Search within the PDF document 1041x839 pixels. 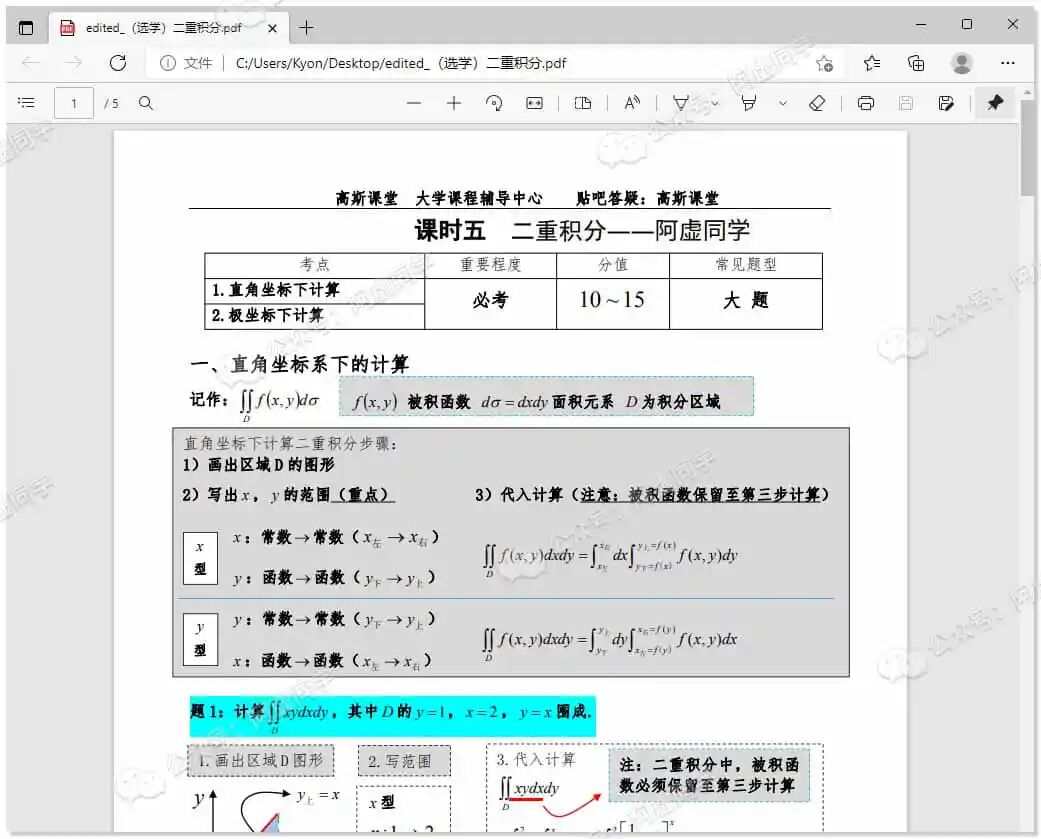coord(146,103)
